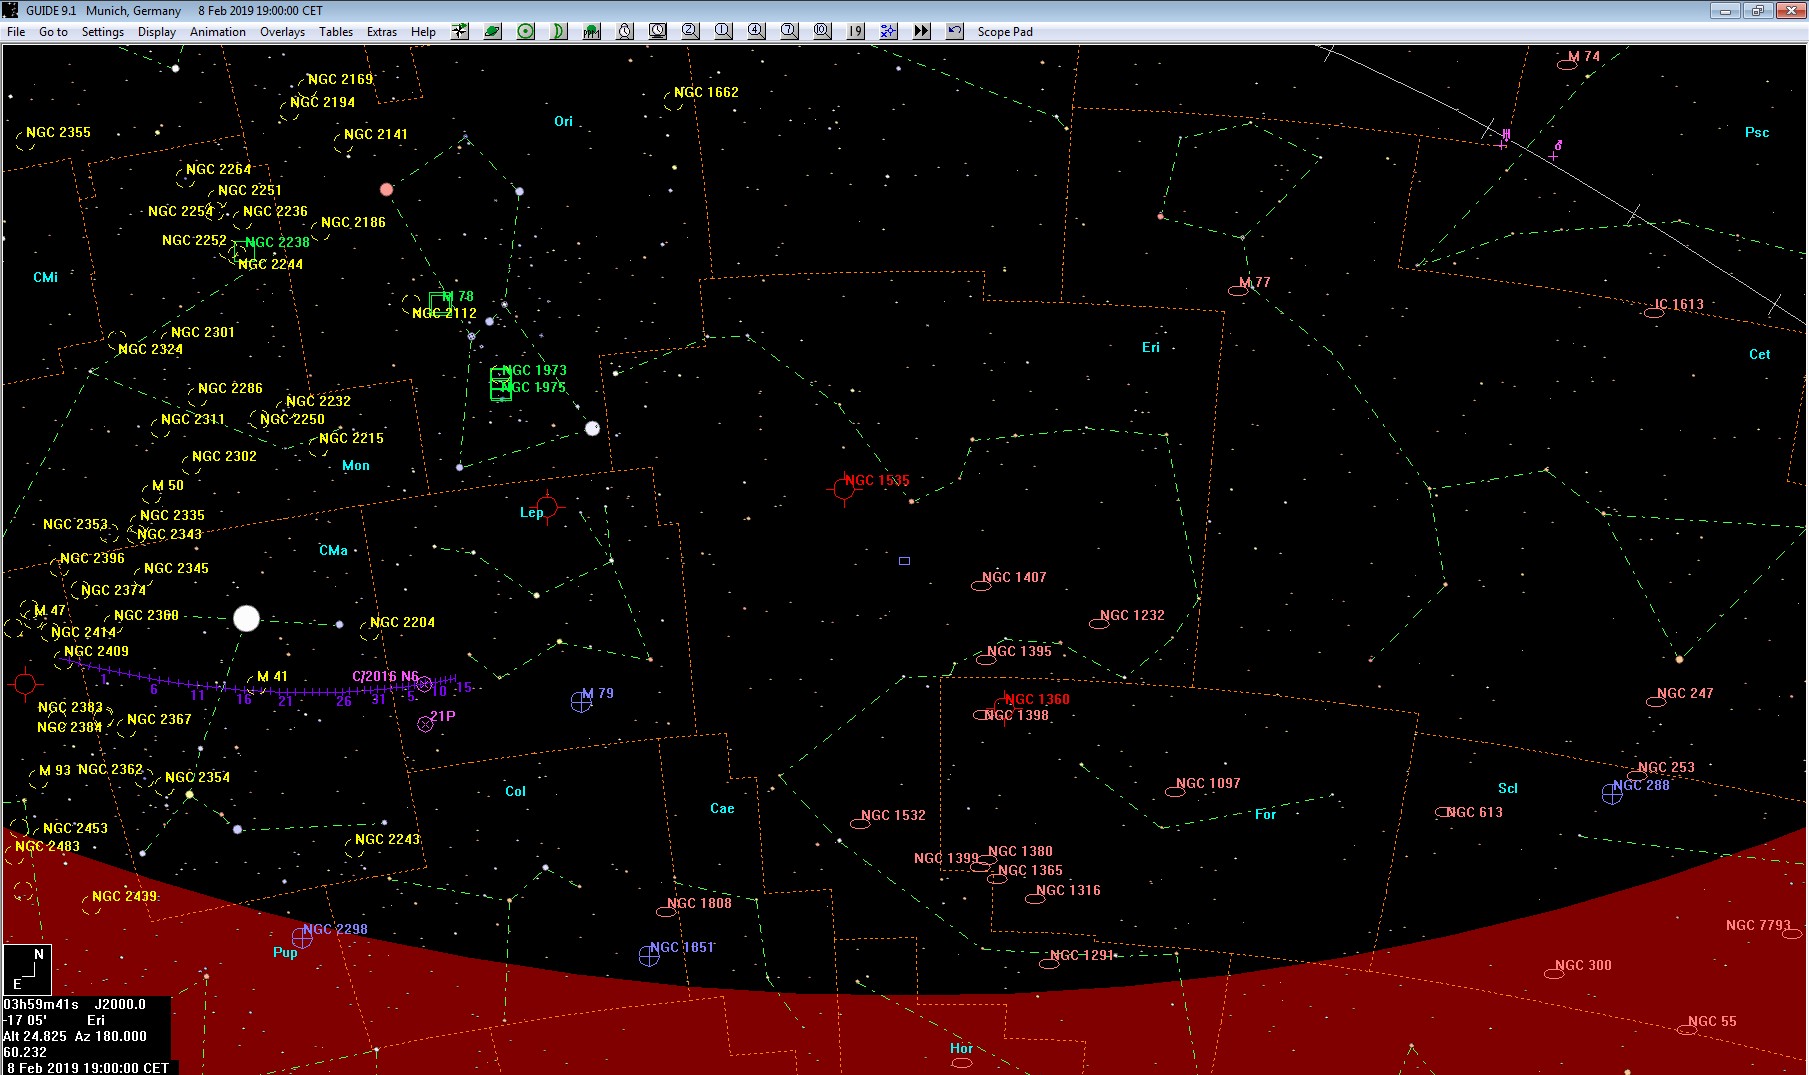Open time settings via alarm clock icon
This screenshot has height=1075, width=1809.
(x=625, y=31)
